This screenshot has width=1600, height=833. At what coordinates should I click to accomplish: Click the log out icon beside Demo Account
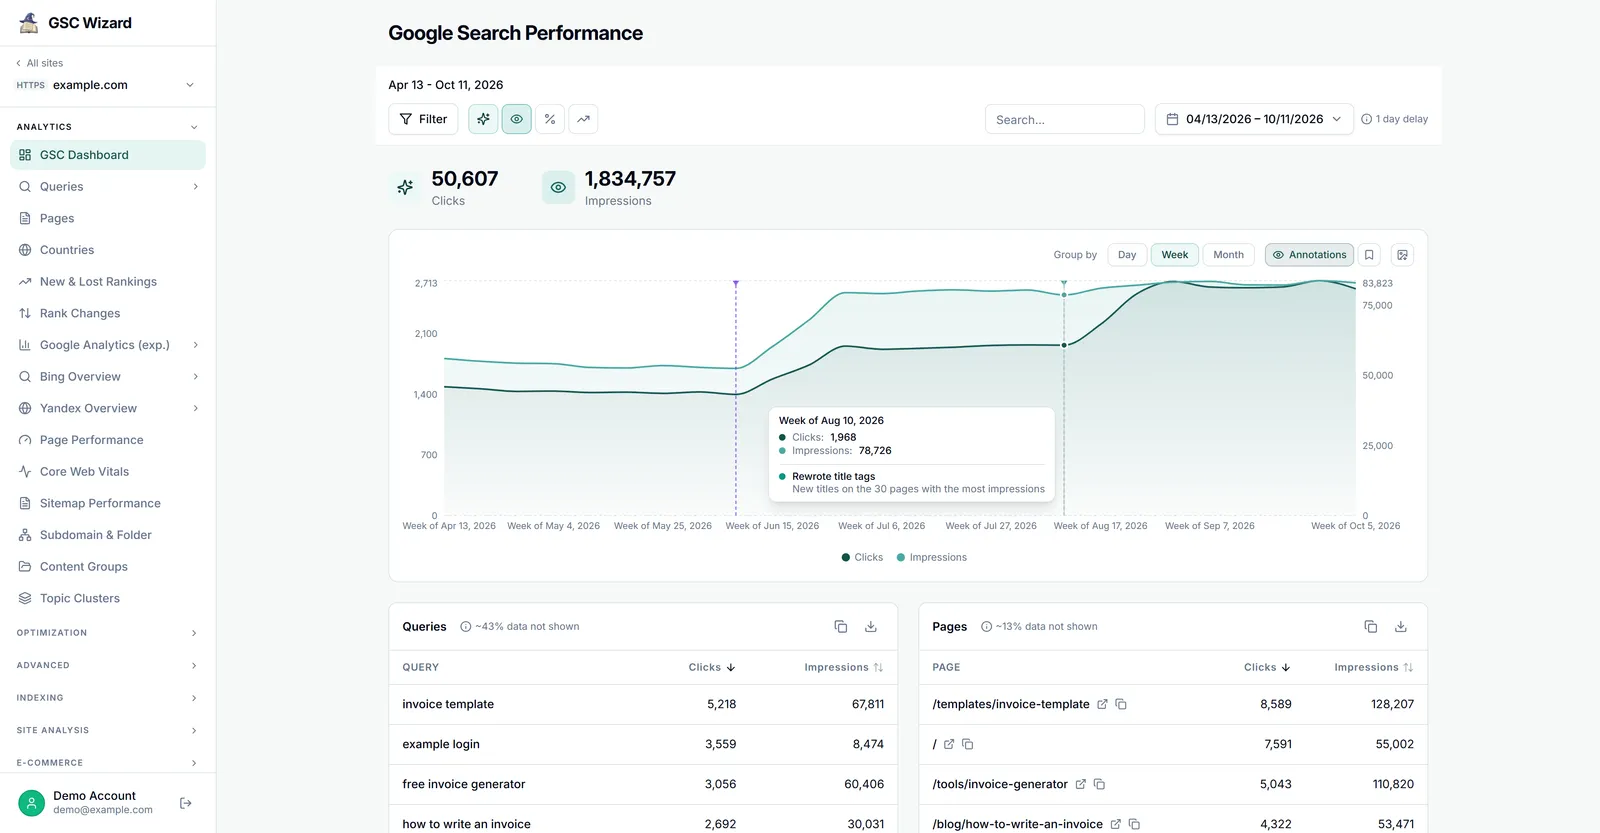[x=186, y=803]
